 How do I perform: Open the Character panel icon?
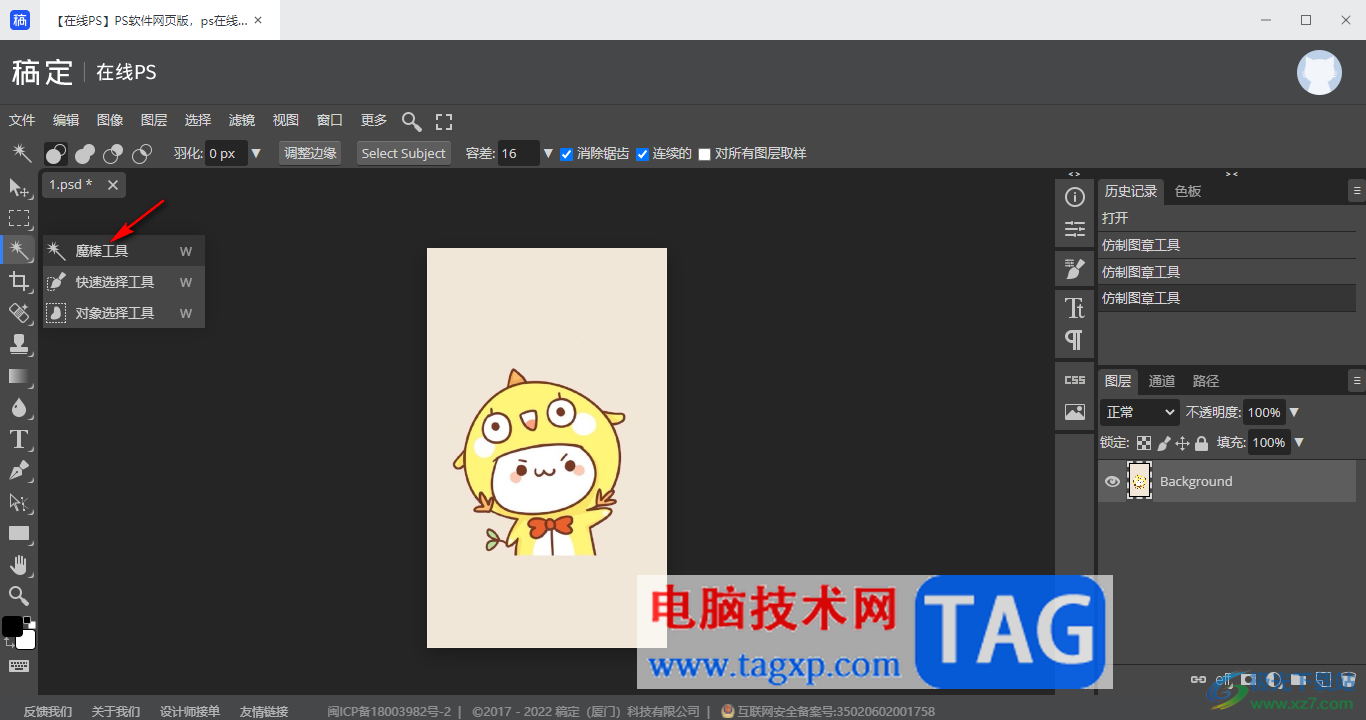pos(1075,307)
